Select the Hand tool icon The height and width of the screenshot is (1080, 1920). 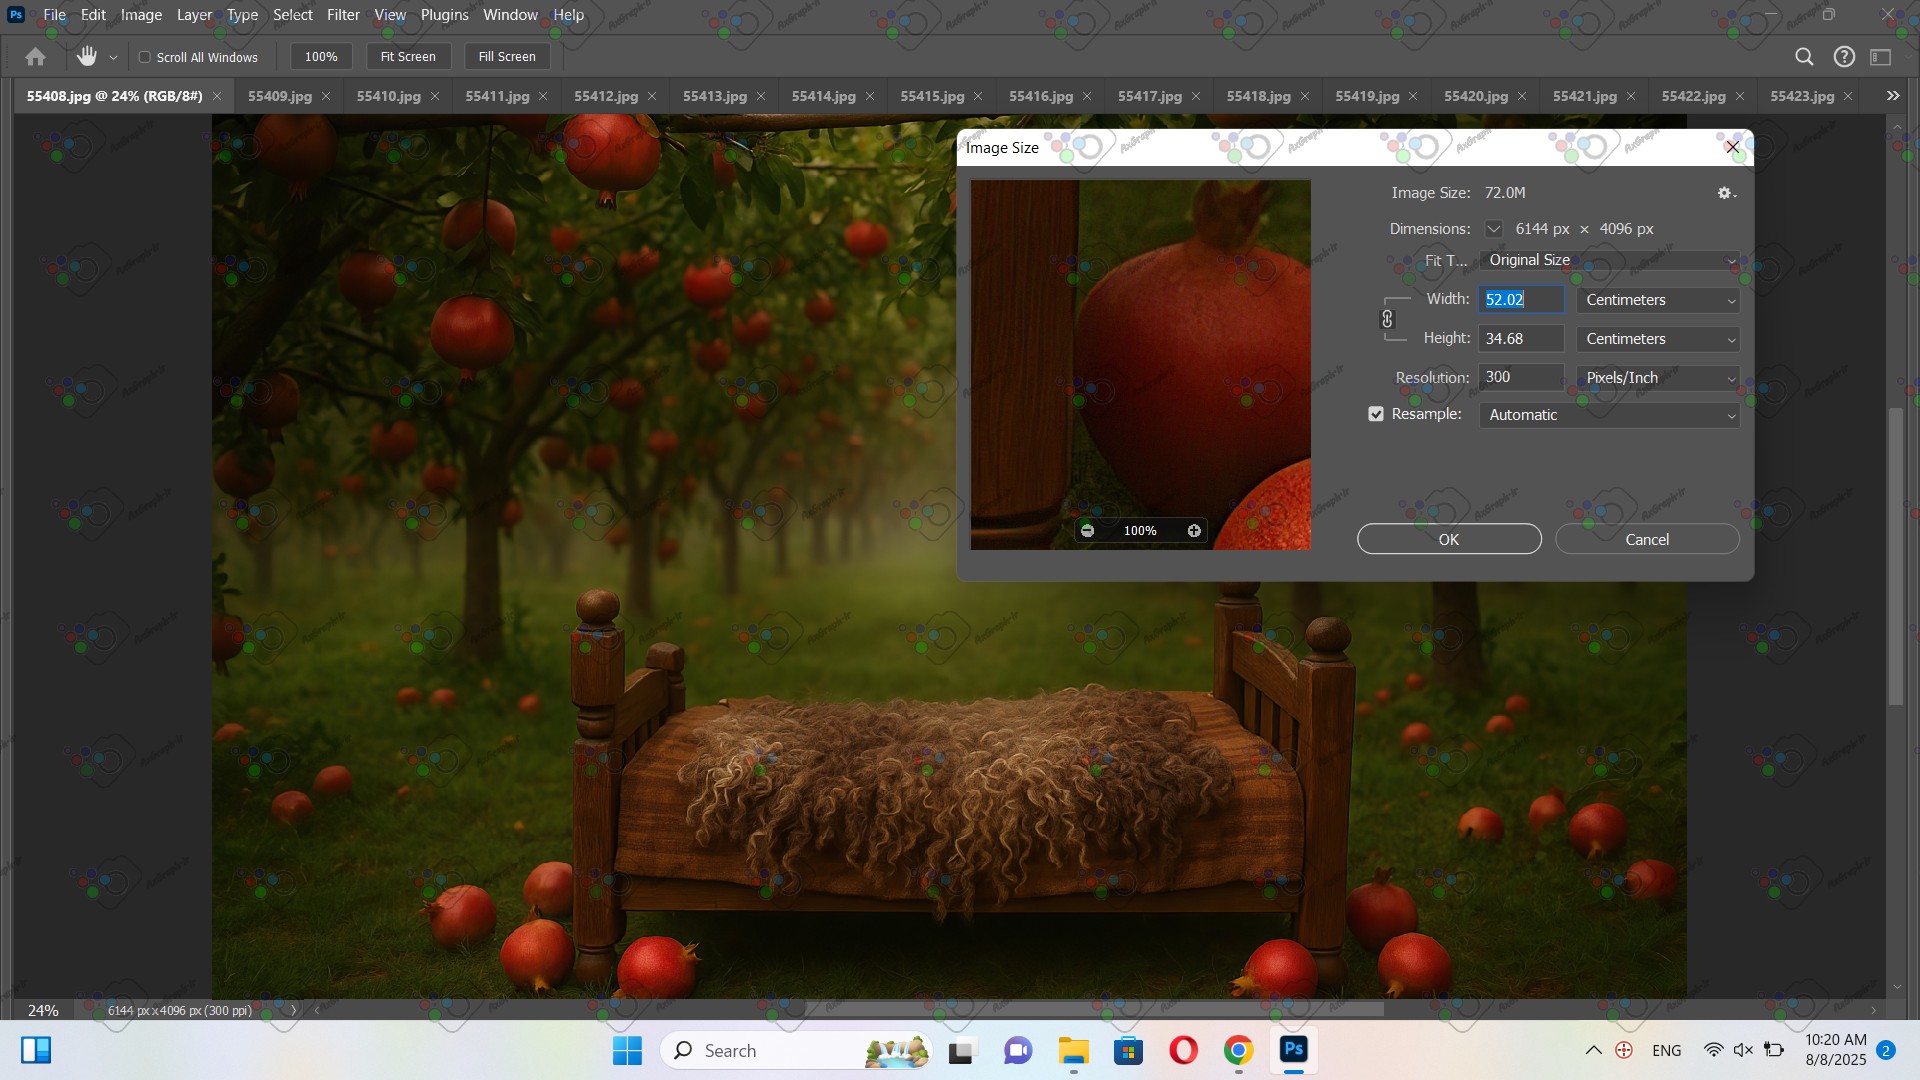tap(87, 57)
